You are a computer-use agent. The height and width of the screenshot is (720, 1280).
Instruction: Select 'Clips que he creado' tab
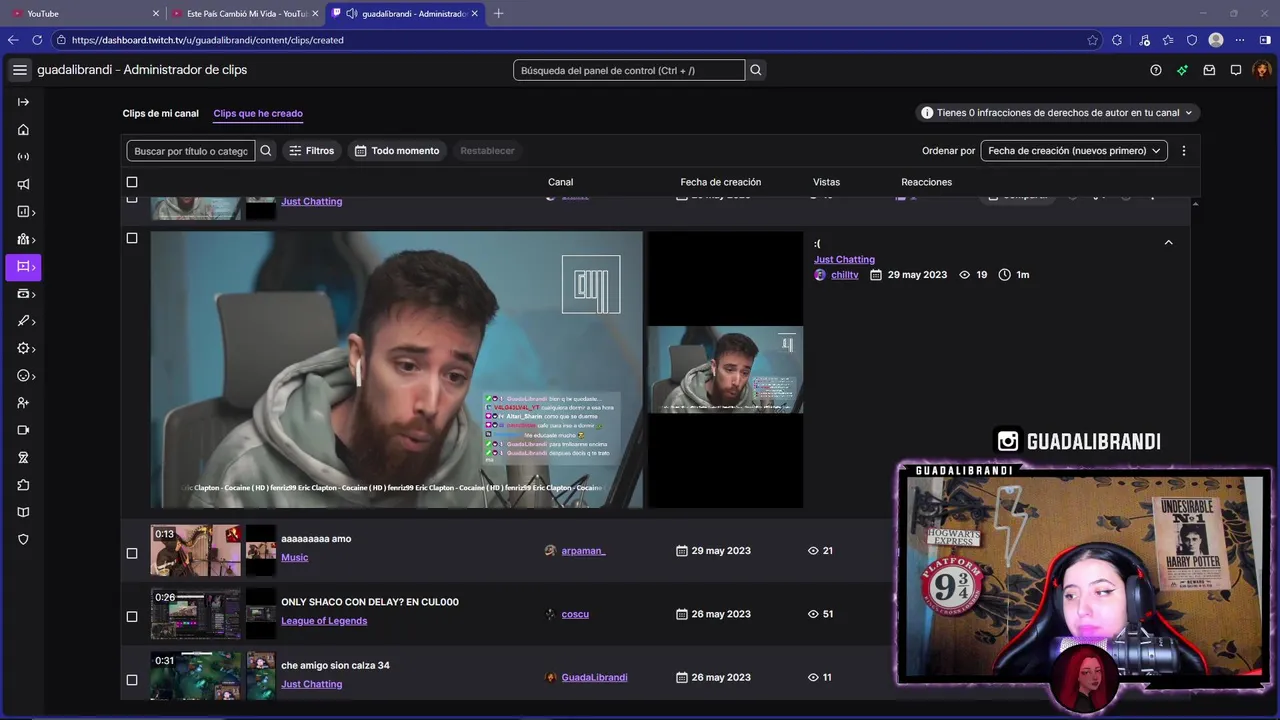[x=258, y=113]
